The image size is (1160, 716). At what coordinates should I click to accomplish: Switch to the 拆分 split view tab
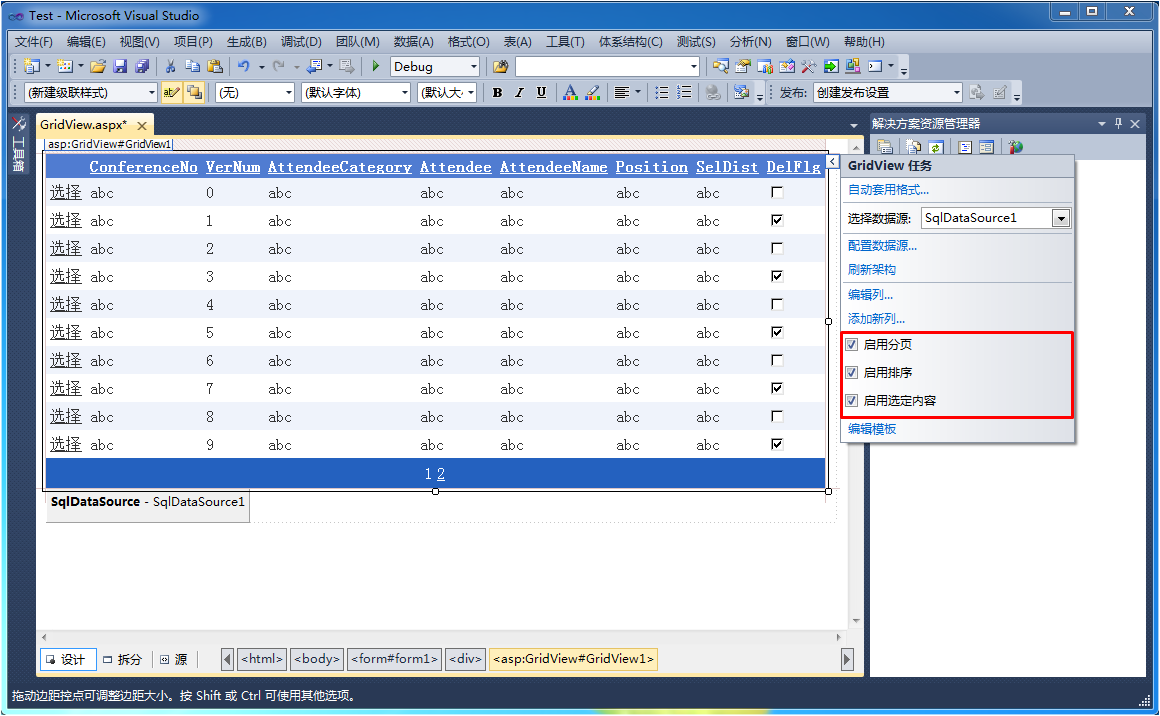point(123,659)
